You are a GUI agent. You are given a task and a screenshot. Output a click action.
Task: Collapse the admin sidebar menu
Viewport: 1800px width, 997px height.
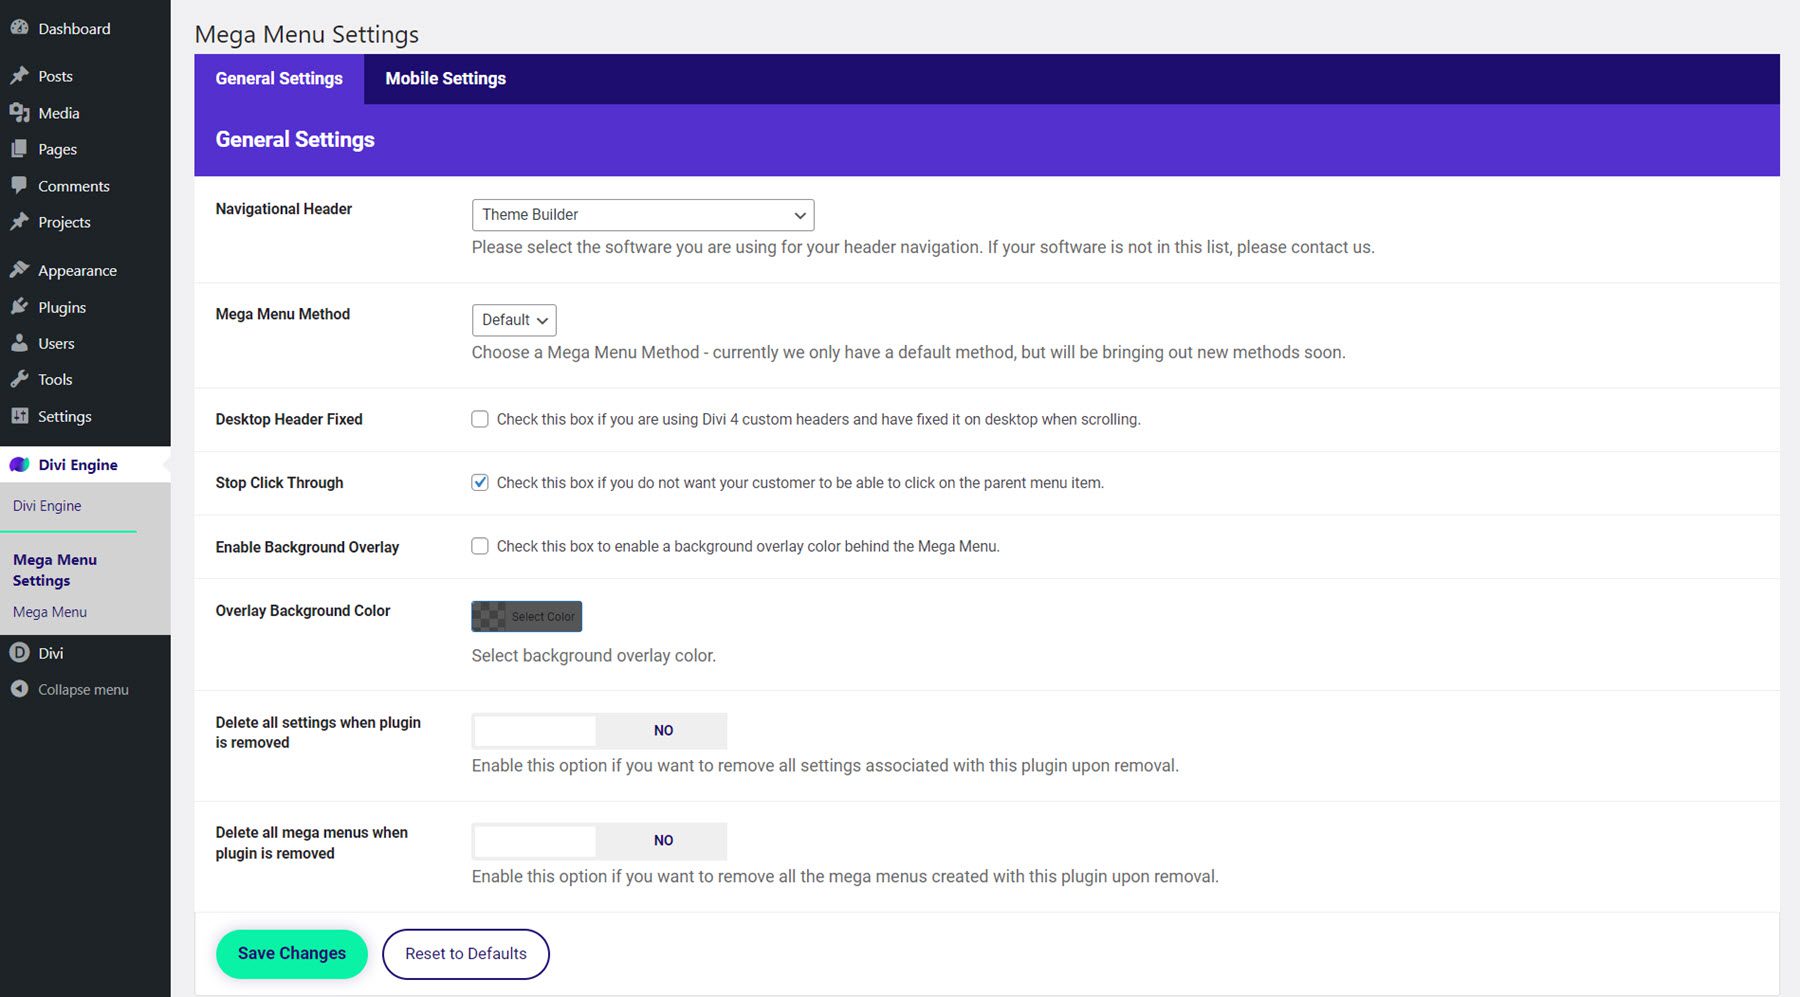coord(68,689)
